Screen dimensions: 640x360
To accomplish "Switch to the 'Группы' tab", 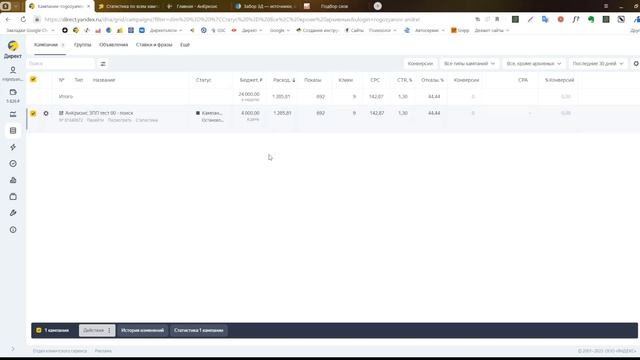I will pos(82,44).
